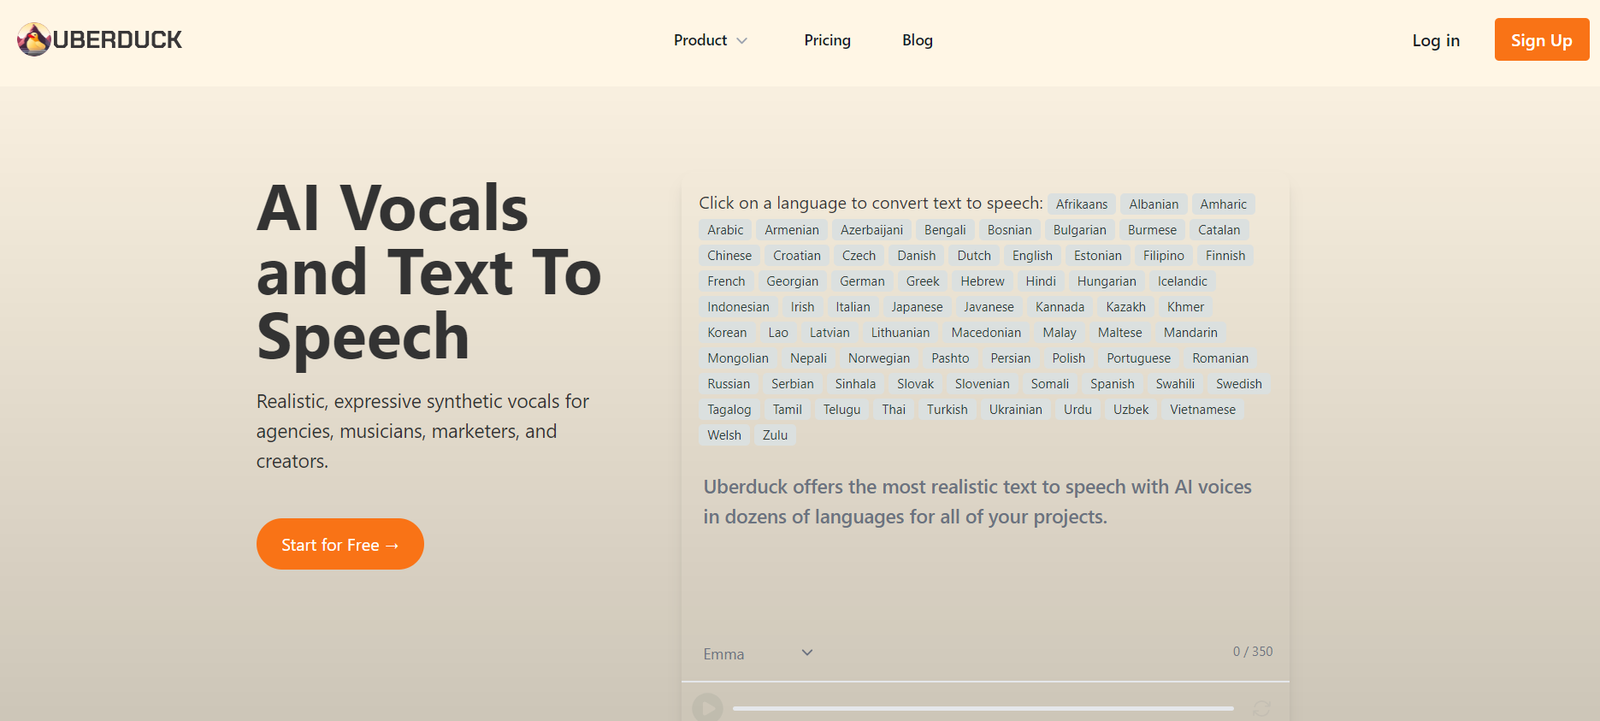
Task: Select the Mandarin language chip
Action: tap(1190, 333)
